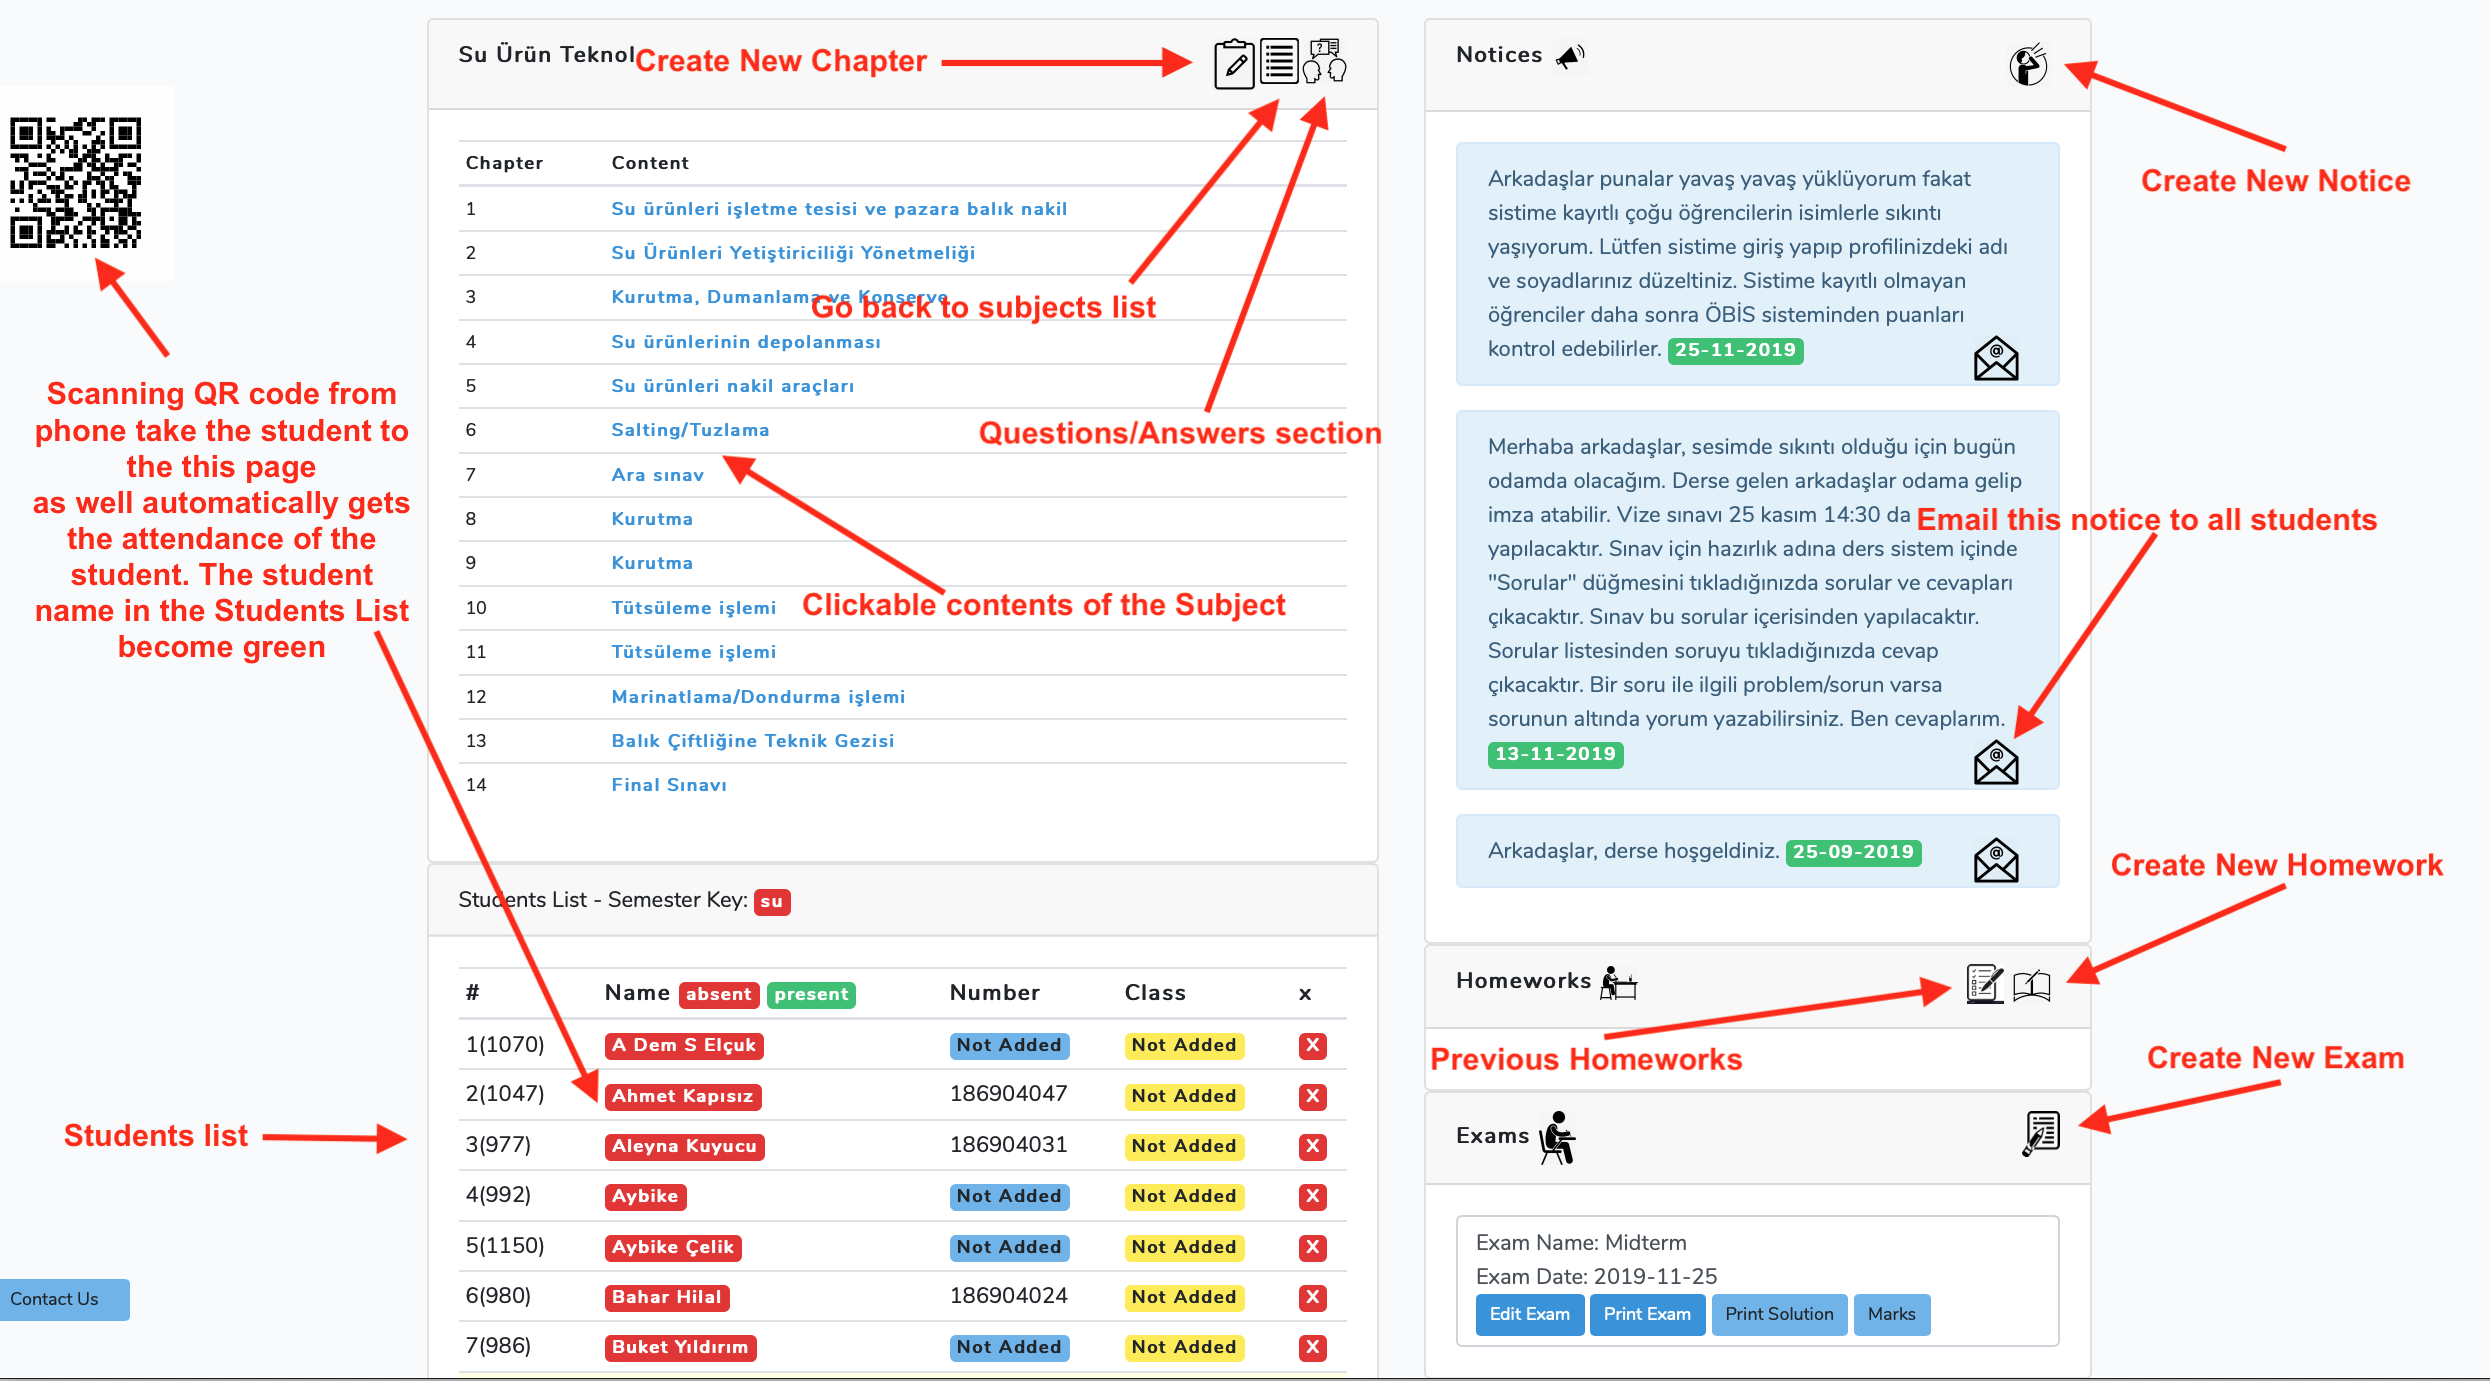Click the Create New Notice icon
Viewport: 2490px width, 1381px height.
(2028, 66)
